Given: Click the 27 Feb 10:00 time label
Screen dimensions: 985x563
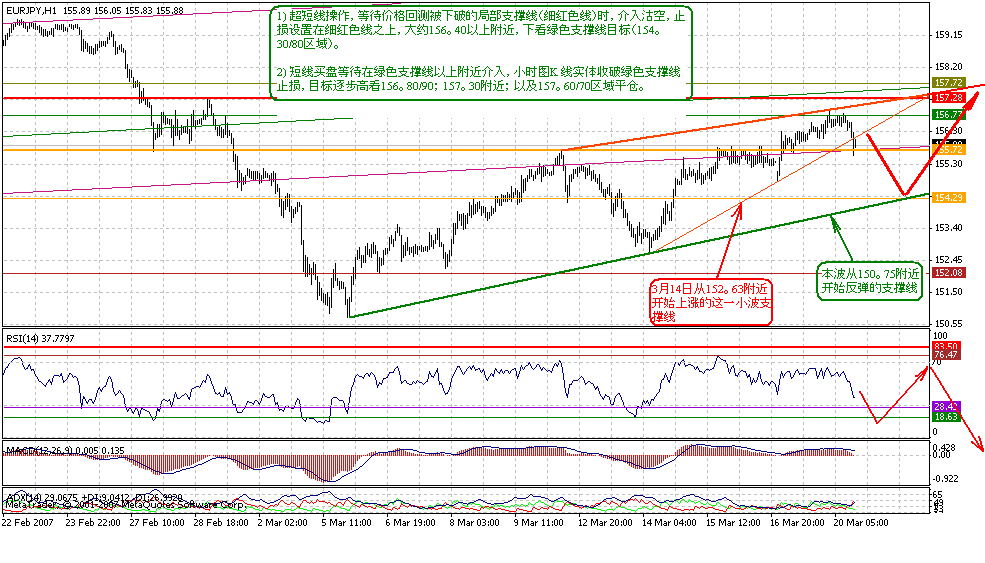Looking at the screenshot, I should coord(157,523).
